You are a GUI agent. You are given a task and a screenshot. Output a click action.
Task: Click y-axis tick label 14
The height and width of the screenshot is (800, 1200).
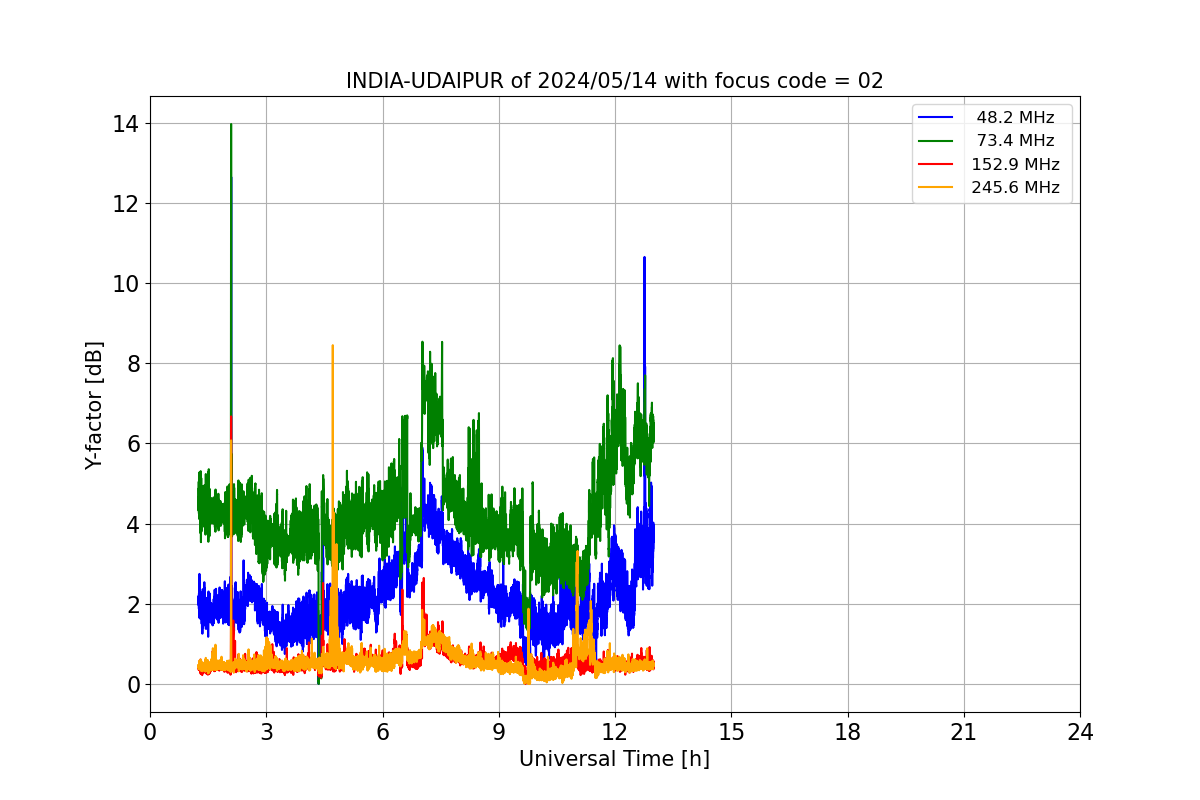coord(127,124)
